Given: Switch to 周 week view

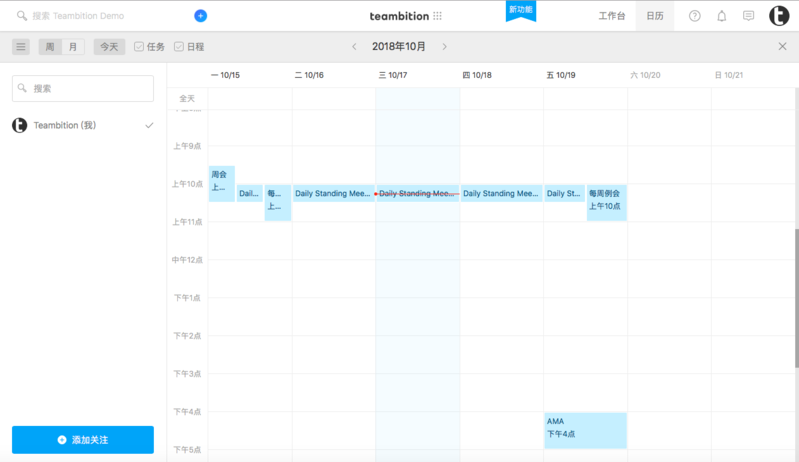Looking at the screenshot, I should 50,47.
